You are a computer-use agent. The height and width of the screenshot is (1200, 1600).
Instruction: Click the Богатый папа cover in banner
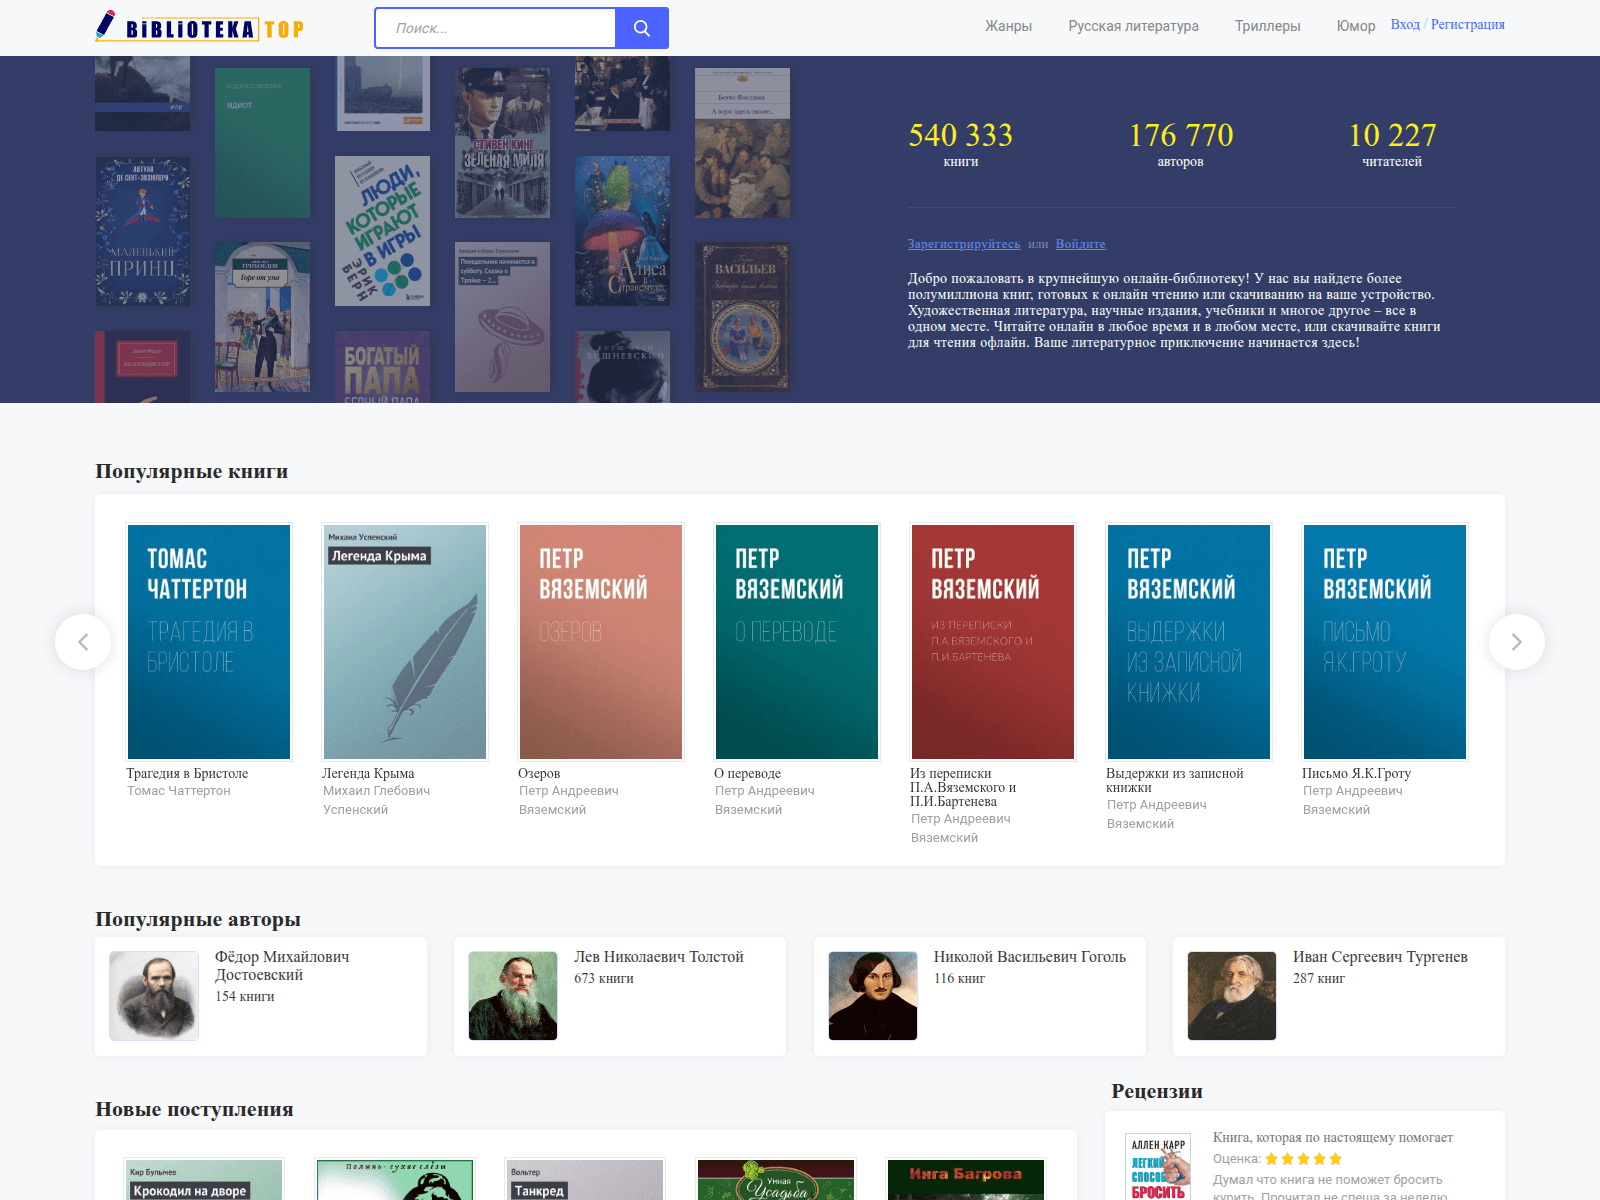click(382, 367)
